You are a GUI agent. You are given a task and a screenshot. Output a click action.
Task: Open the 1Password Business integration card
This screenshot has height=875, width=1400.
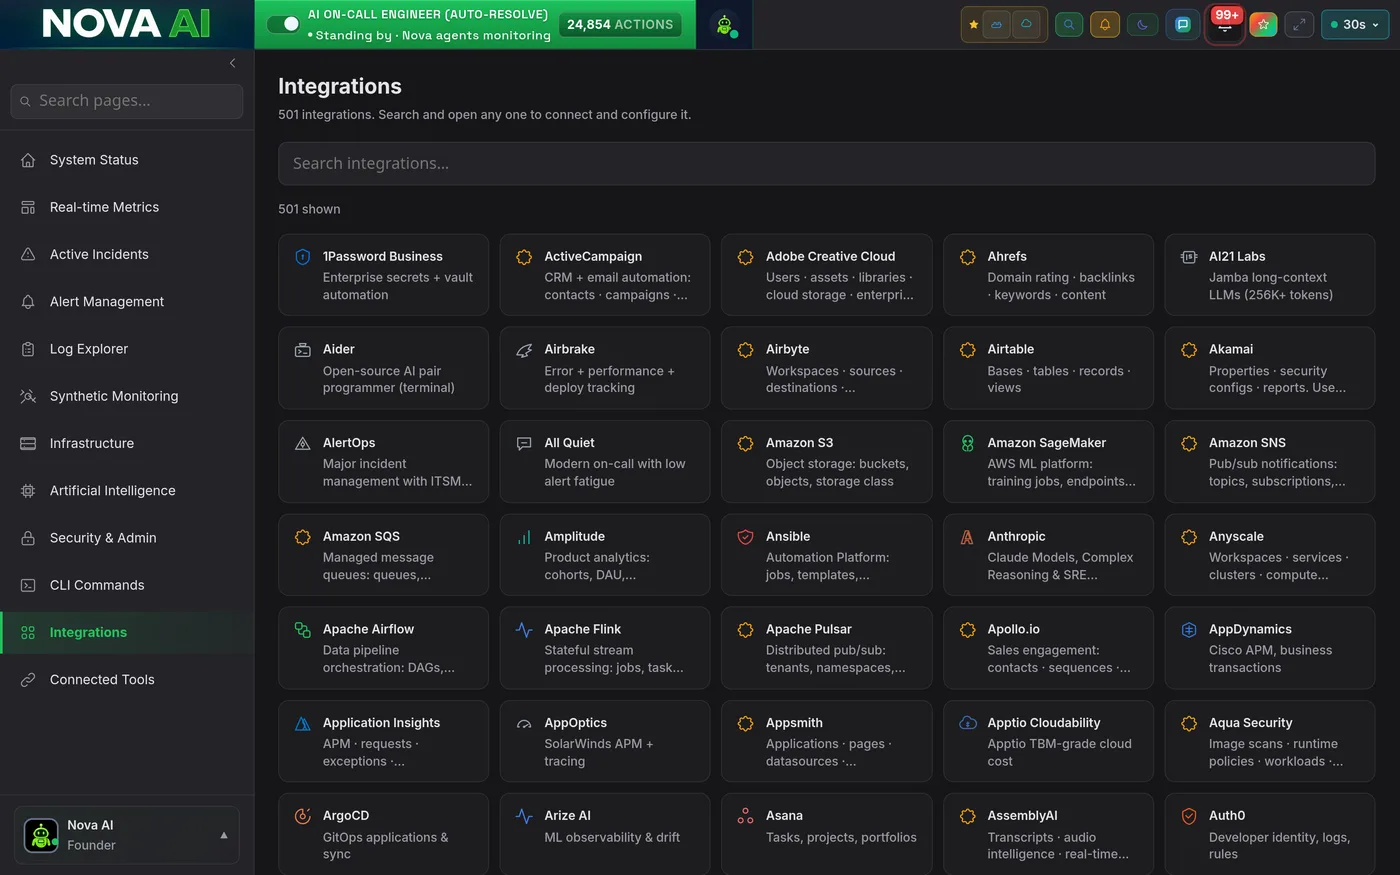(x=383, y=275)
